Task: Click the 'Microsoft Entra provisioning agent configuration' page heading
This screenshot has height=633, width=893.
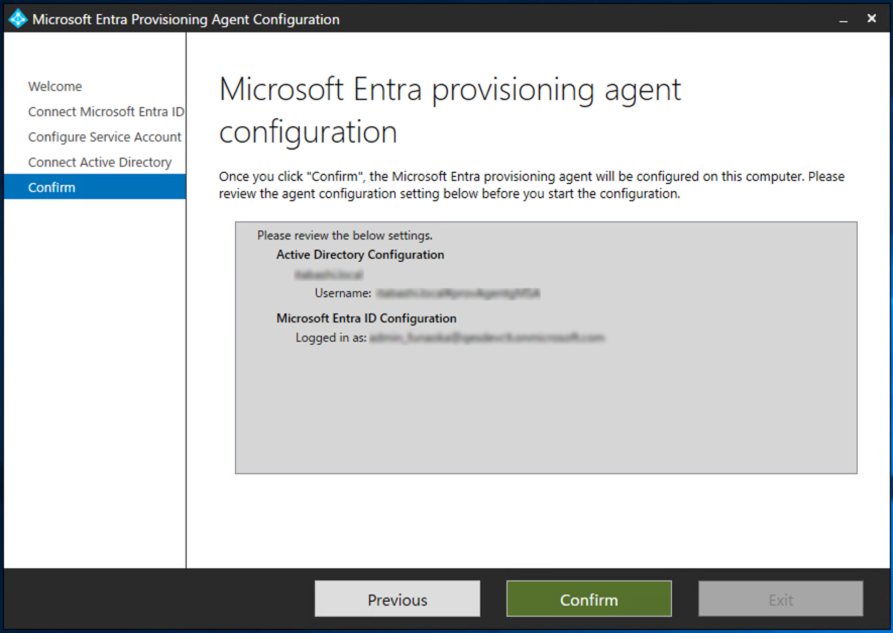Action: click(450, 111)
